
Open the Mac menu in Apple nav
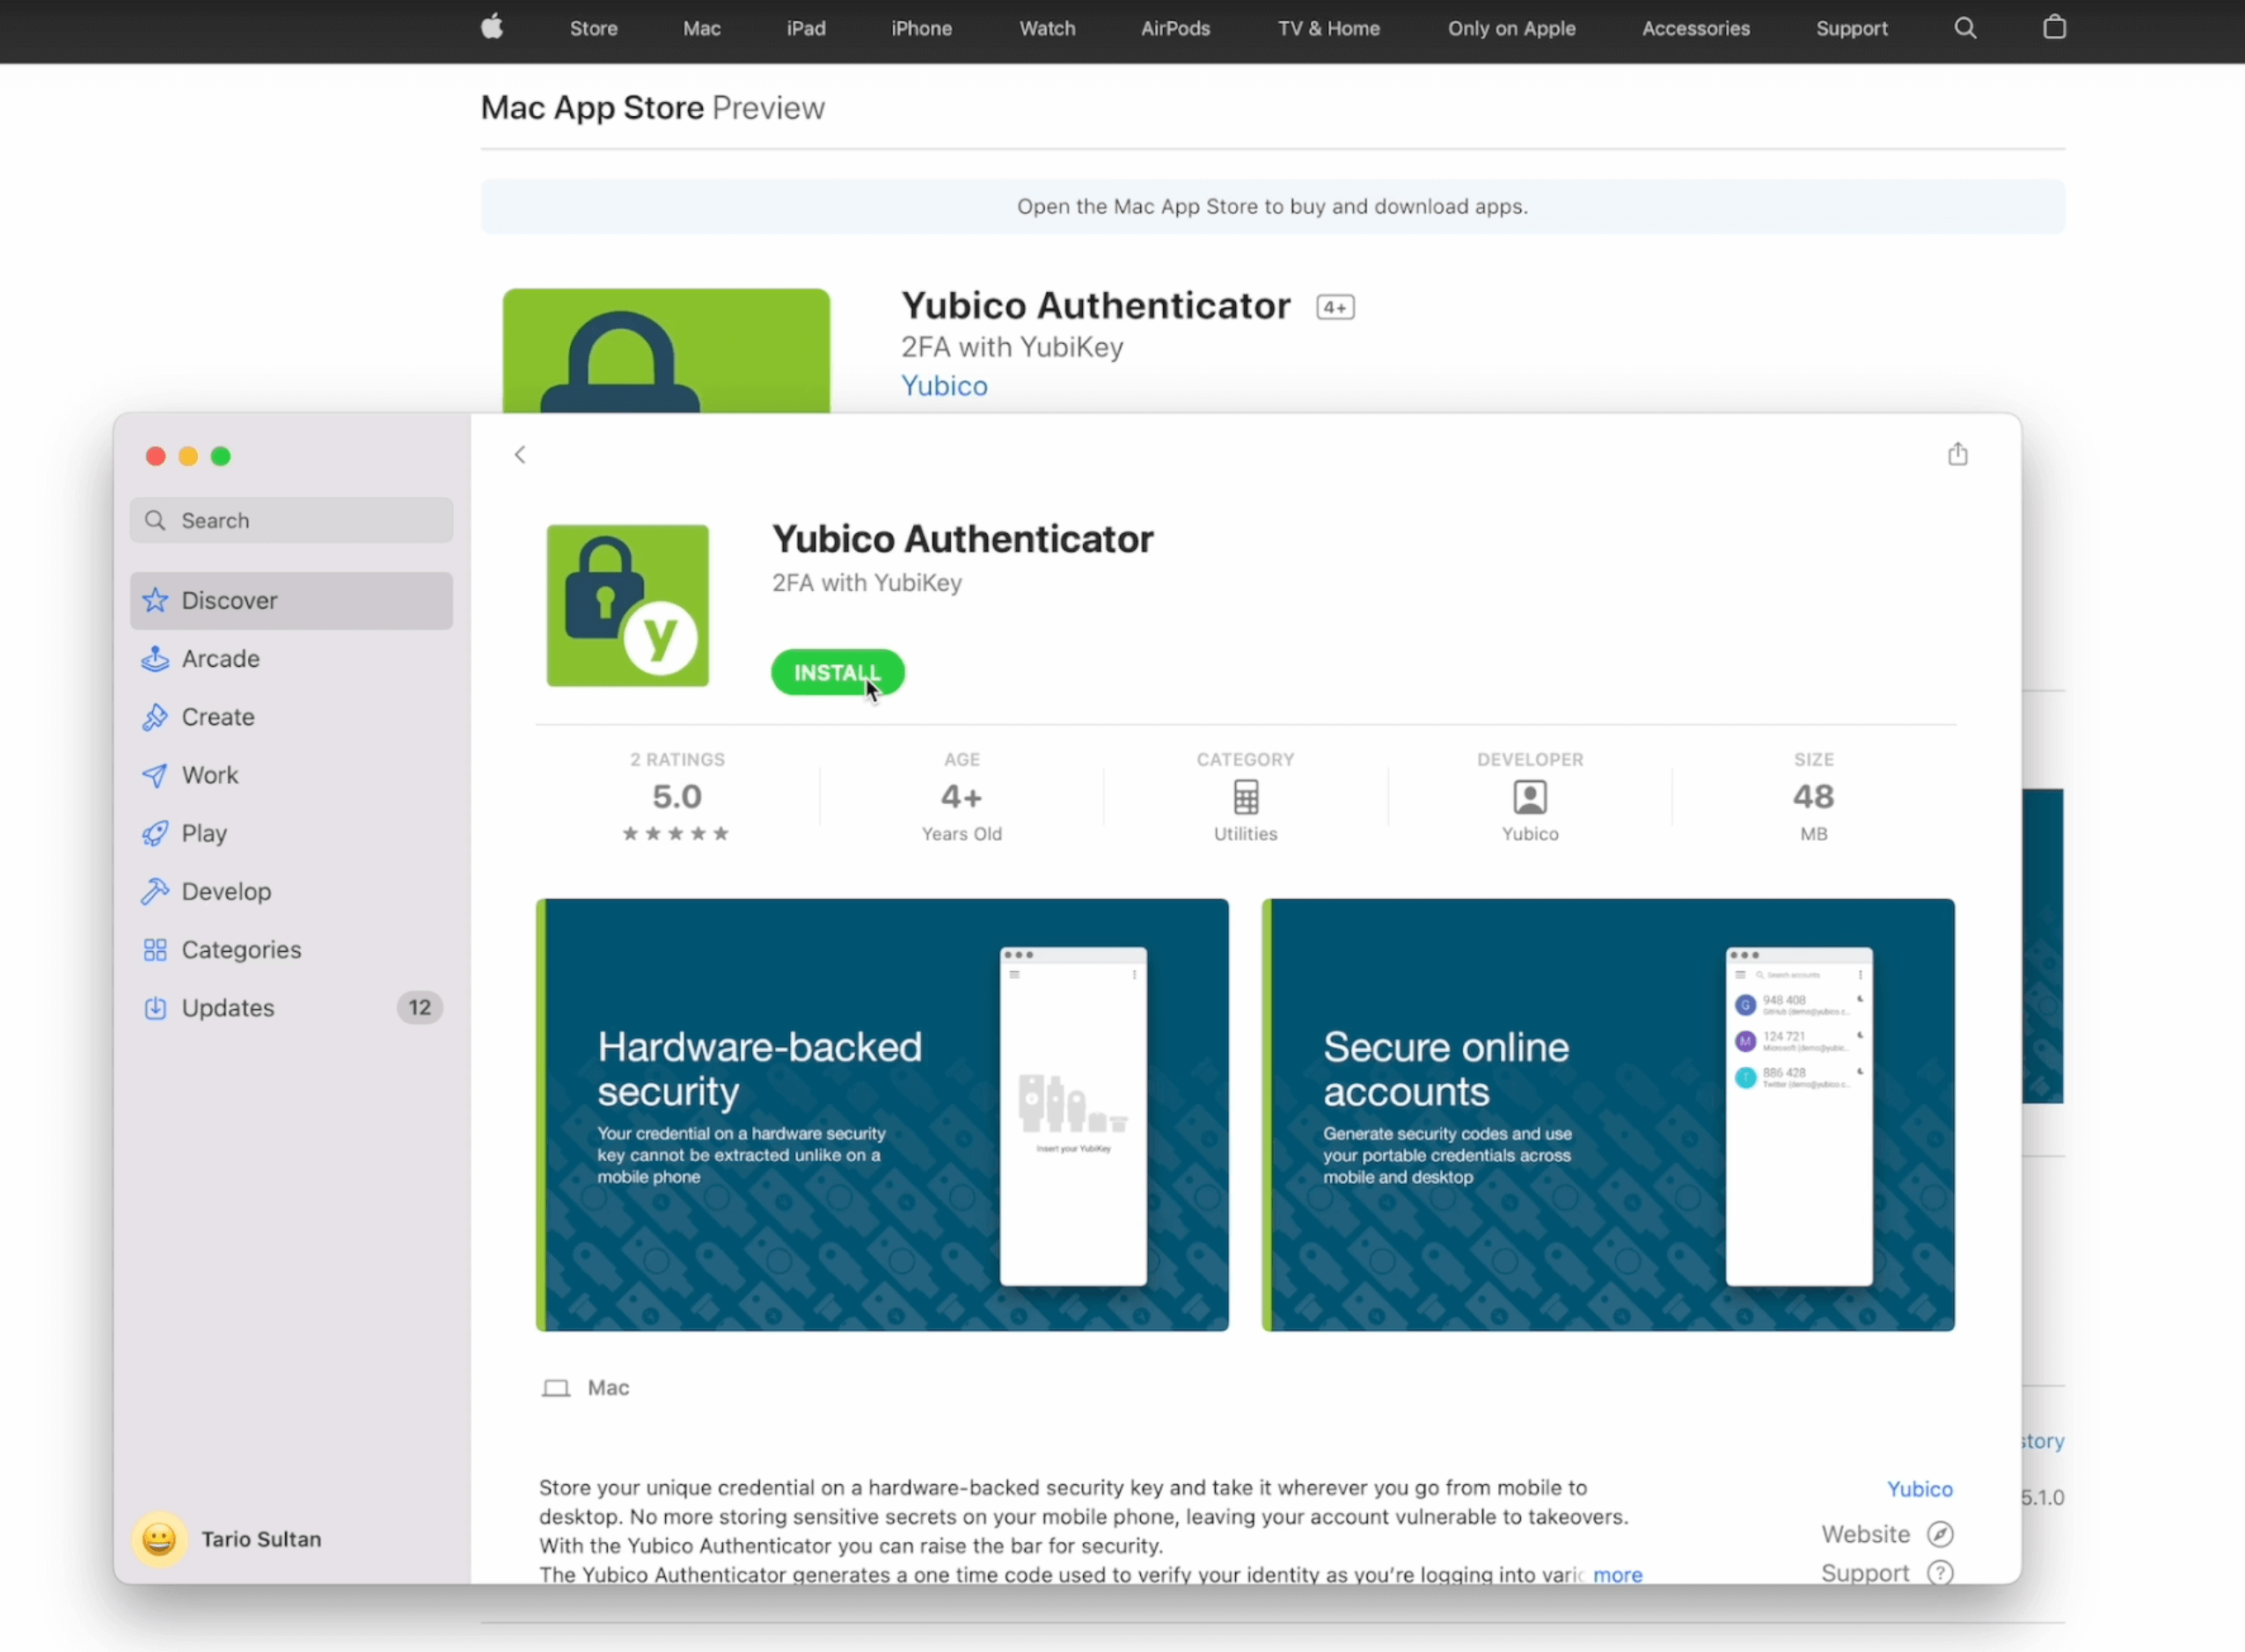(702, 28)
